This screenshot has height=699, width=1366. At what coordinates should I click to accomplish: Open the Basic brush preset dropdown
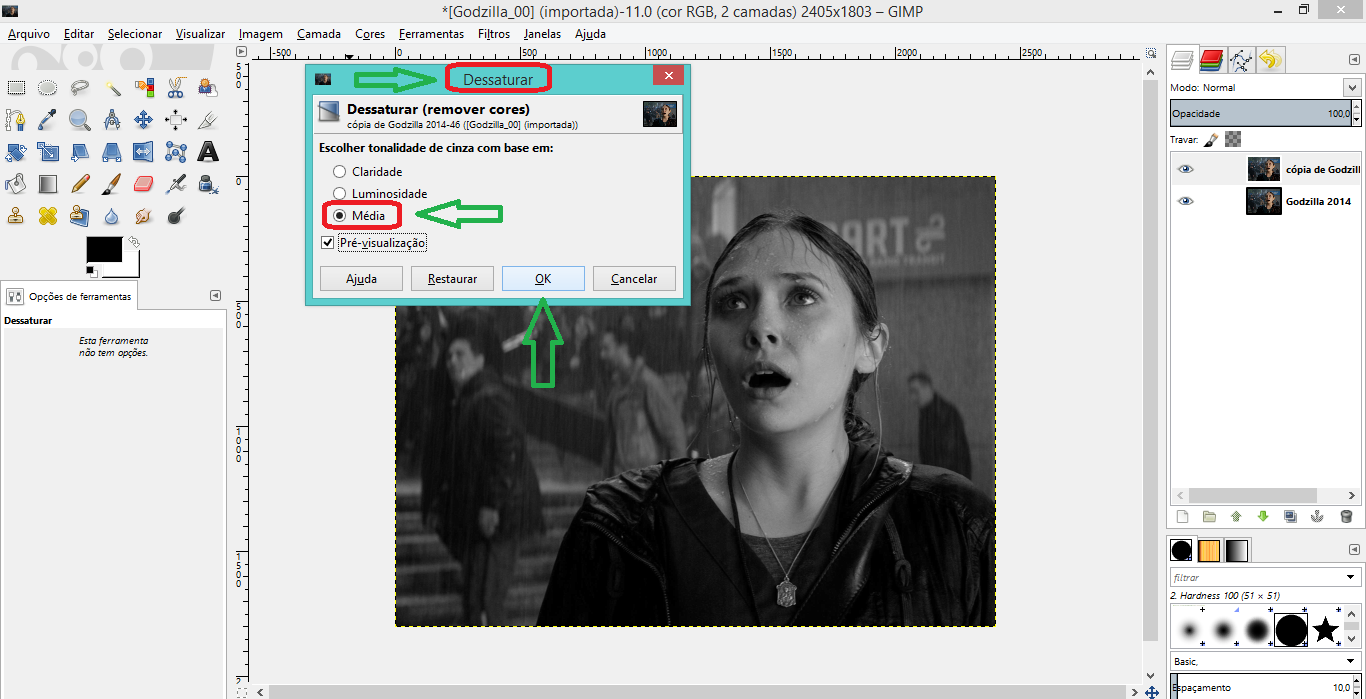[x=1352, y=661]
